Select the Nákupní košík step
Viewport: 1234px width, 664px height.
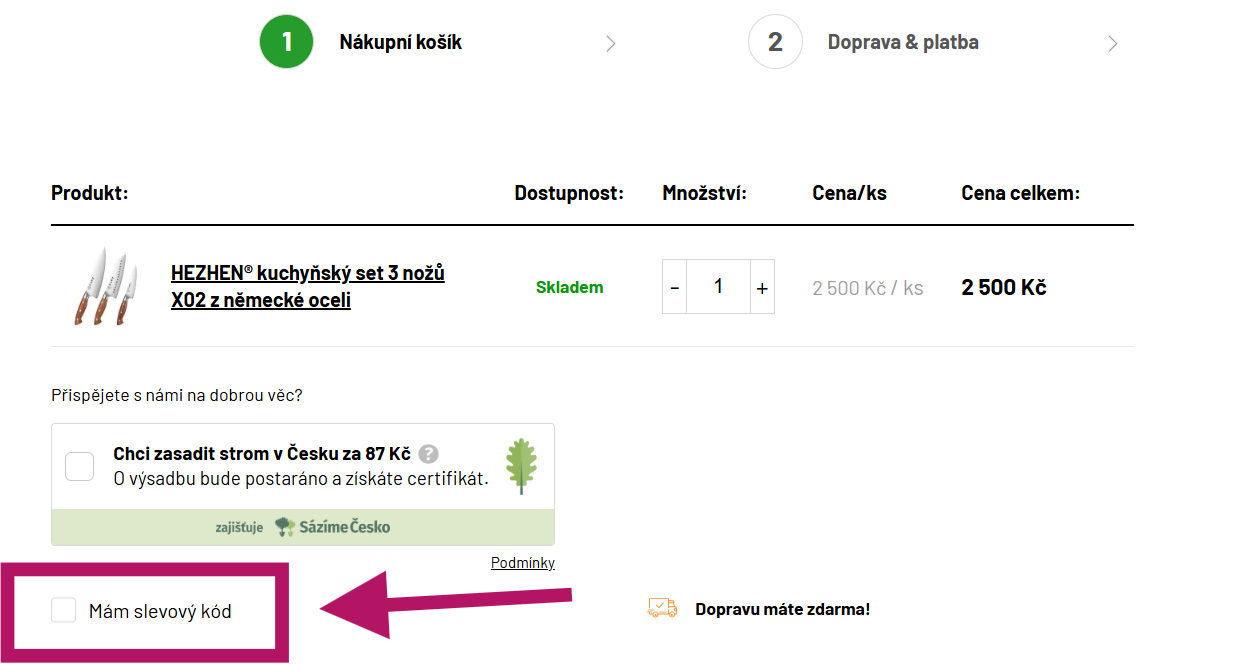(400, 42)
